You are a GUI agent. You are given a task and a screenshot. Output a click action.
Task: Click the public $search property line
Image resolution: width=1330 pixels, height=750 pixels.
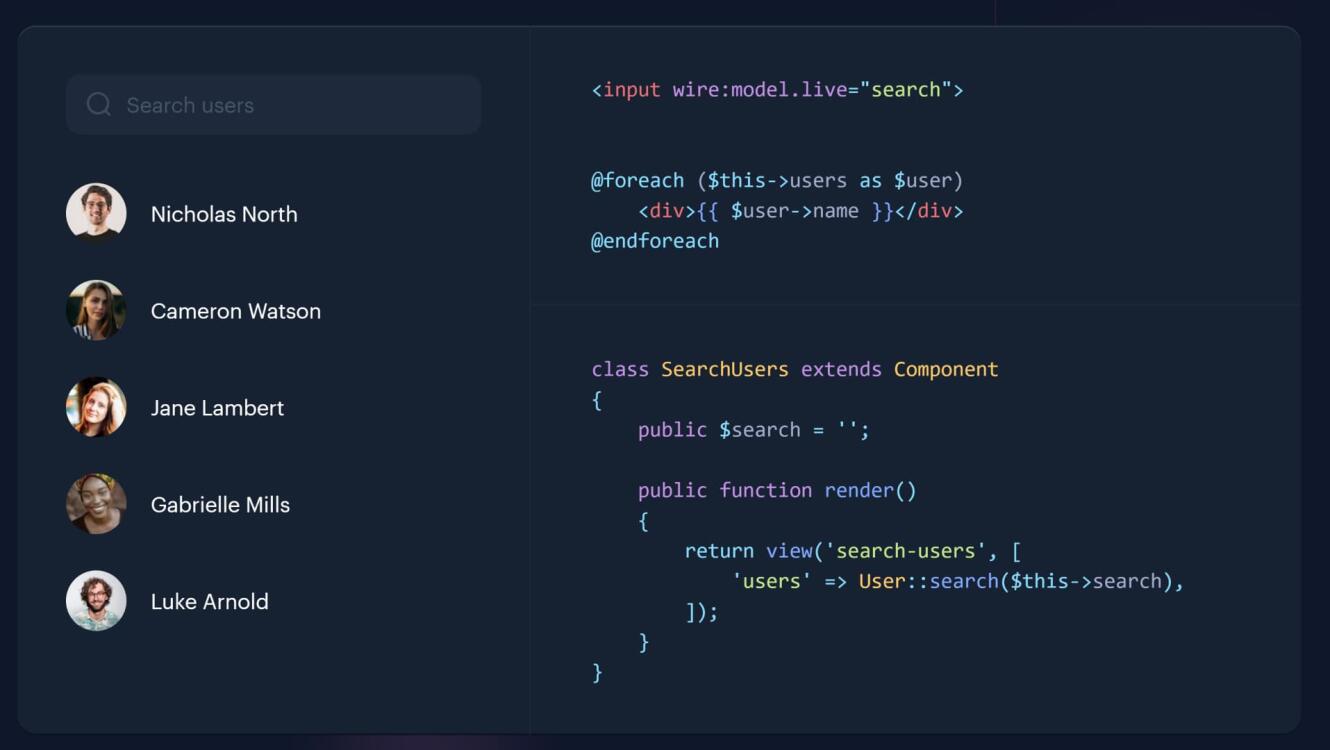point(753,430)
